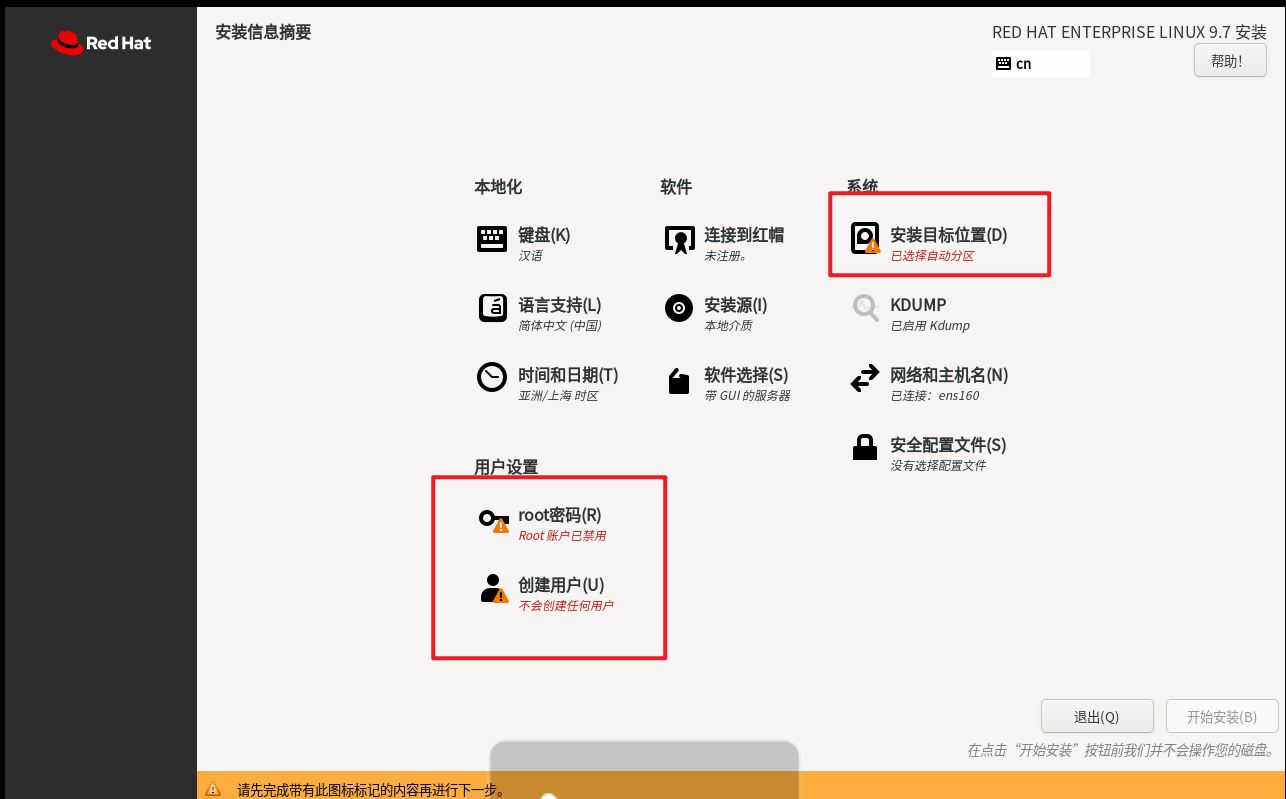1286x799 pixels.
Task: Click the 汉语 keyboard status text
Action: click(x=530, y=256)
